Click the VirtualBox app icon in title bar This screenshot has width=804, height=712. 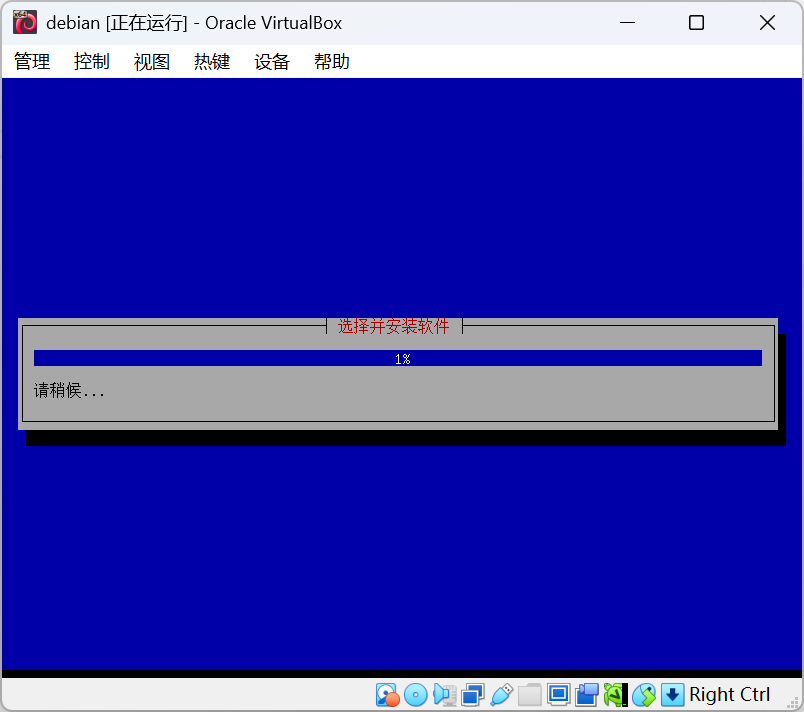[x=25, y=23]
